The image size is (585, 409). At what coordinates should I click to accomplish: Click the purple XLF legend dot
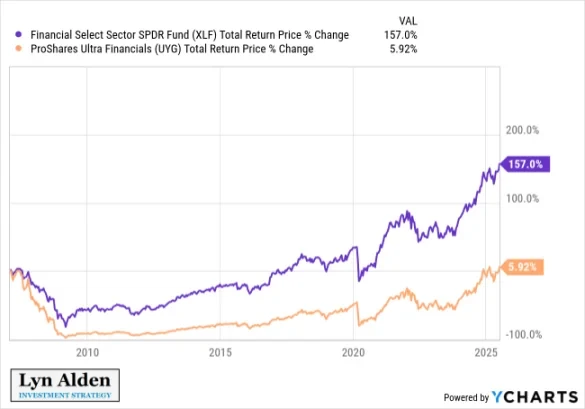19,35
